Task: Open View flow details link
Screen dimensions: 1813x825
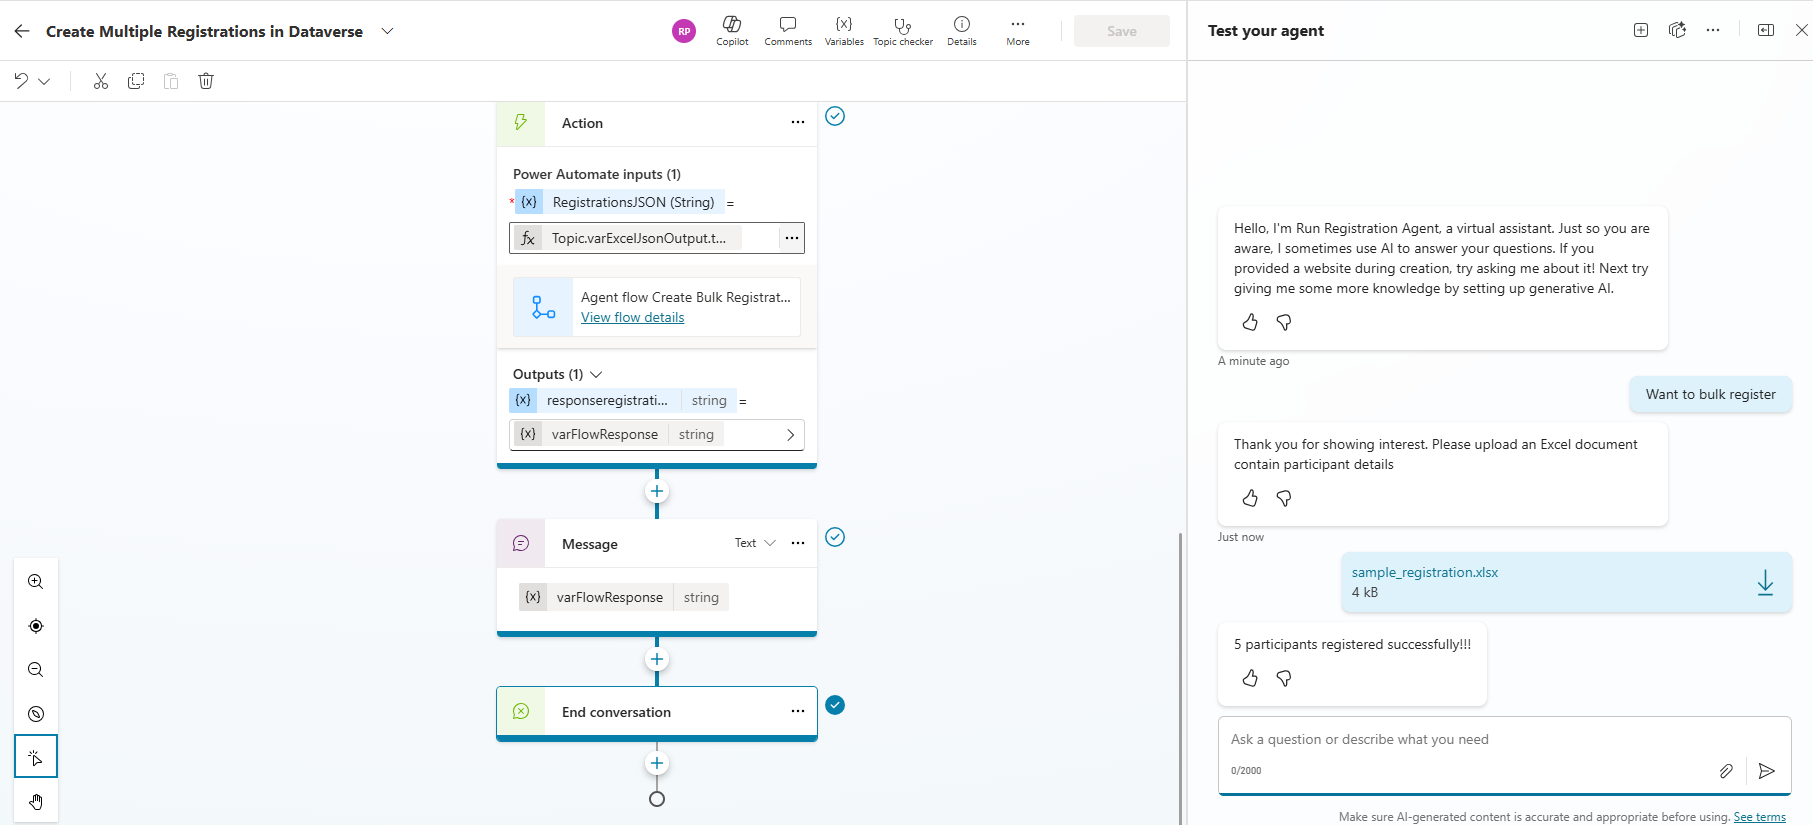Action: point(633,317)
